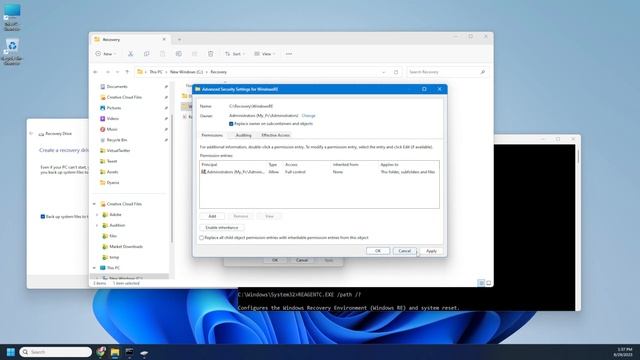The width and height of the screenshot is (640, 360).
Task: Open the Market Downloads folder in the tree
Action: click(126, 247)
